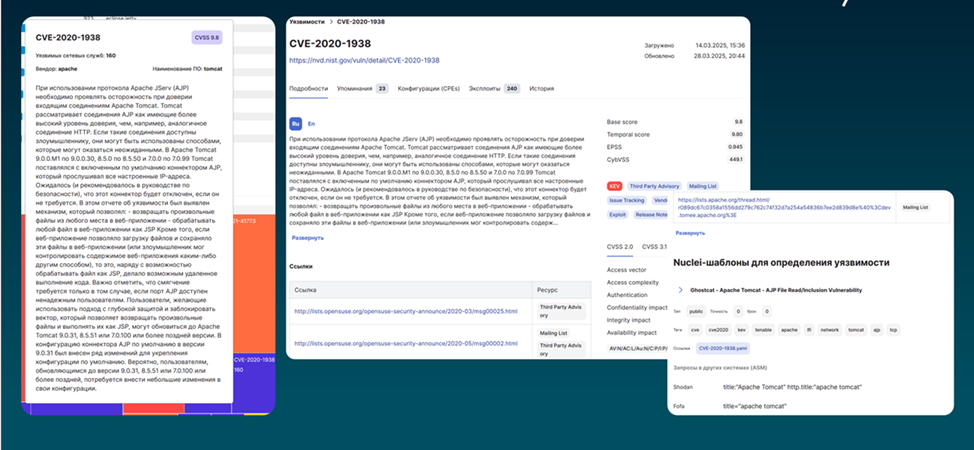
Task: Click the red KEV tag
Action: [614, 186]
